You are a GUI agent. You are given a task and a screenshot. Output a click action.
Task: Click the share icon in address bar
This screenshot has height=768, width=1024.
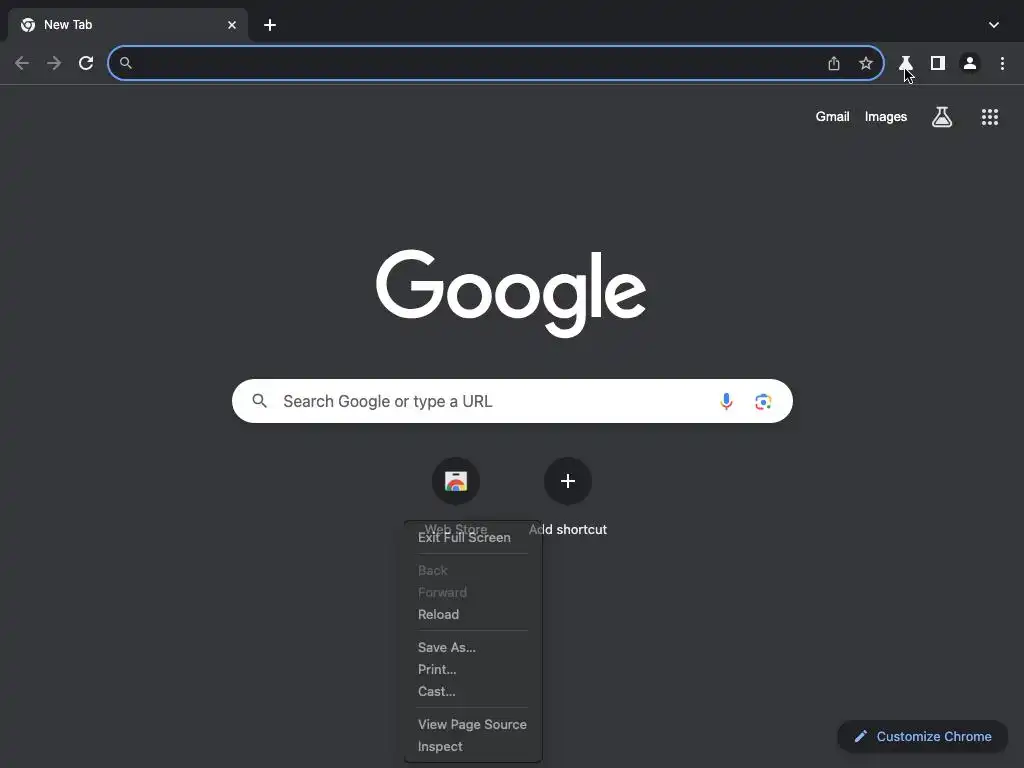[x=834, y=63]
